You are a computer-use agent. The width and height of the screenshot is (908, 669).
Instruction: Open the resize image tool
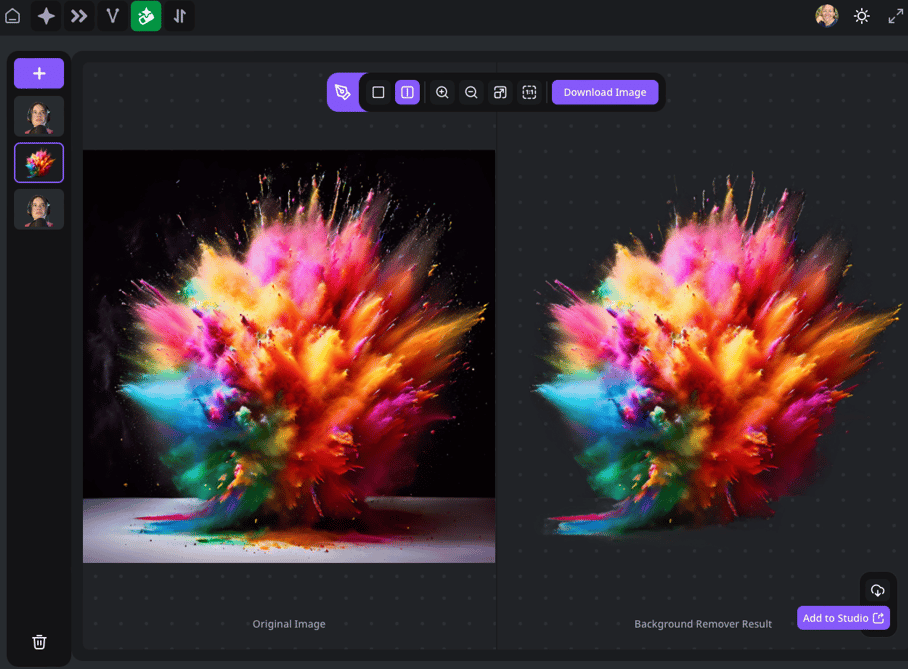[500, 92]
